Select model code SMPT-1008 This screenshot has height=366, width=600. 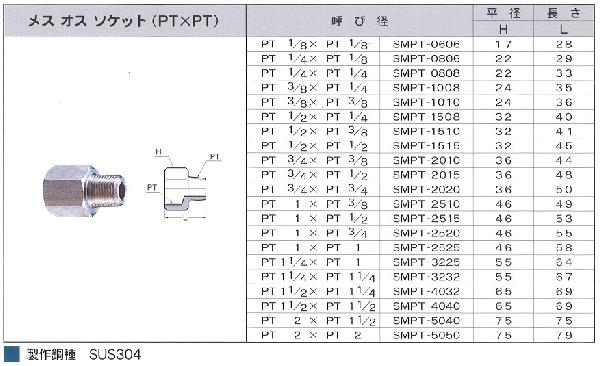coord(426,88)
